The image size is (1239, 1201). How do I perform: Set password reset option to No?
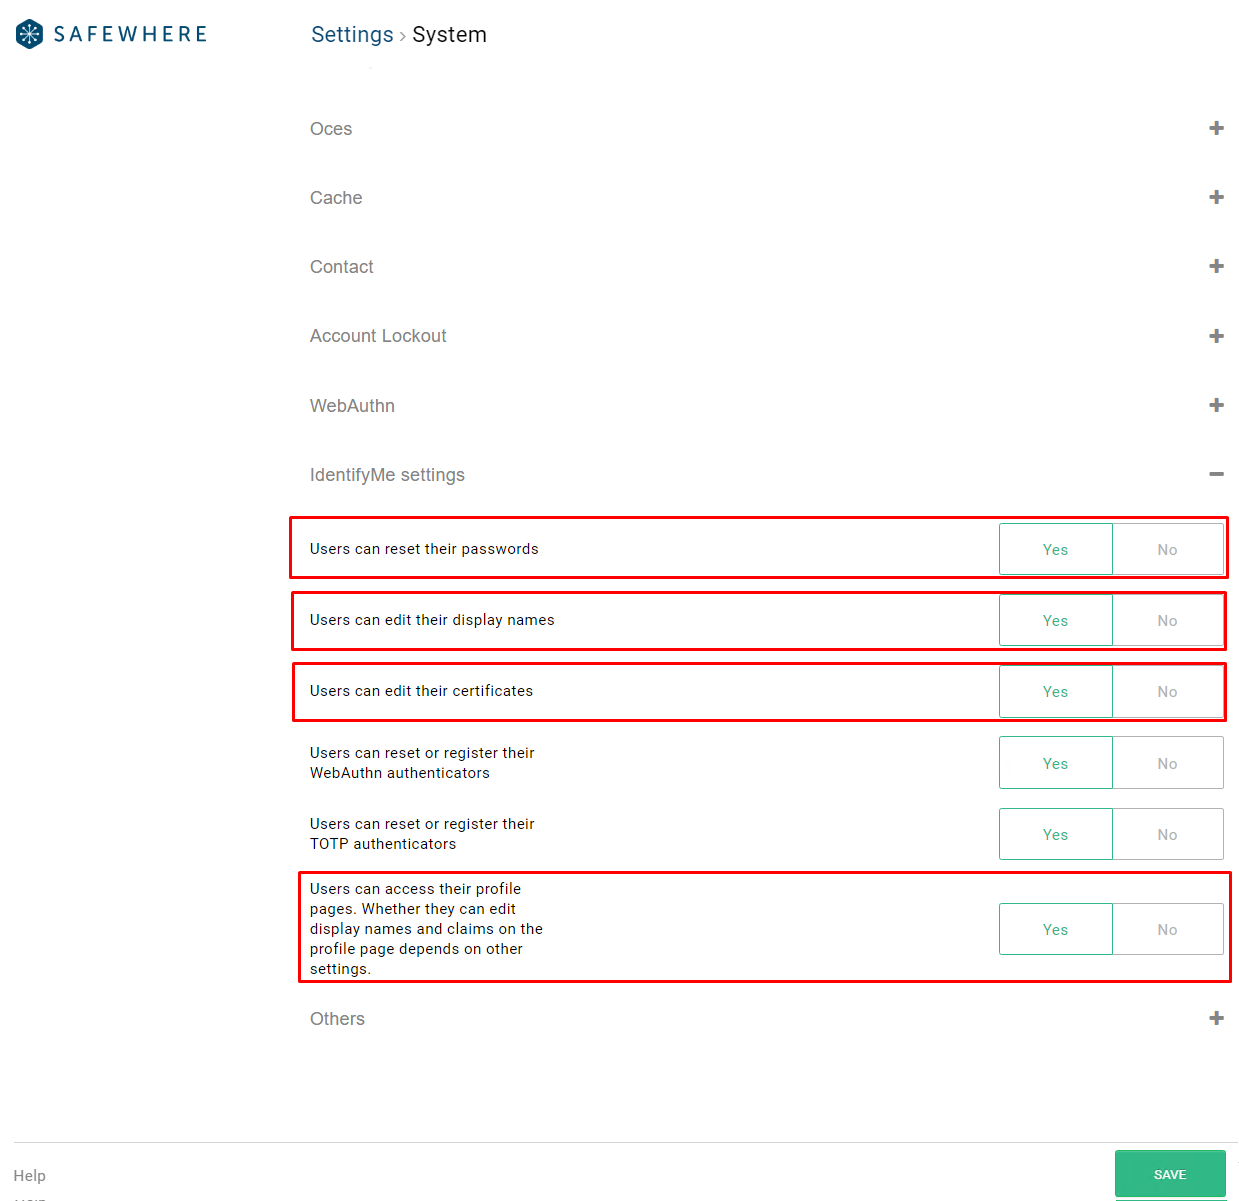pos(1167,550)
